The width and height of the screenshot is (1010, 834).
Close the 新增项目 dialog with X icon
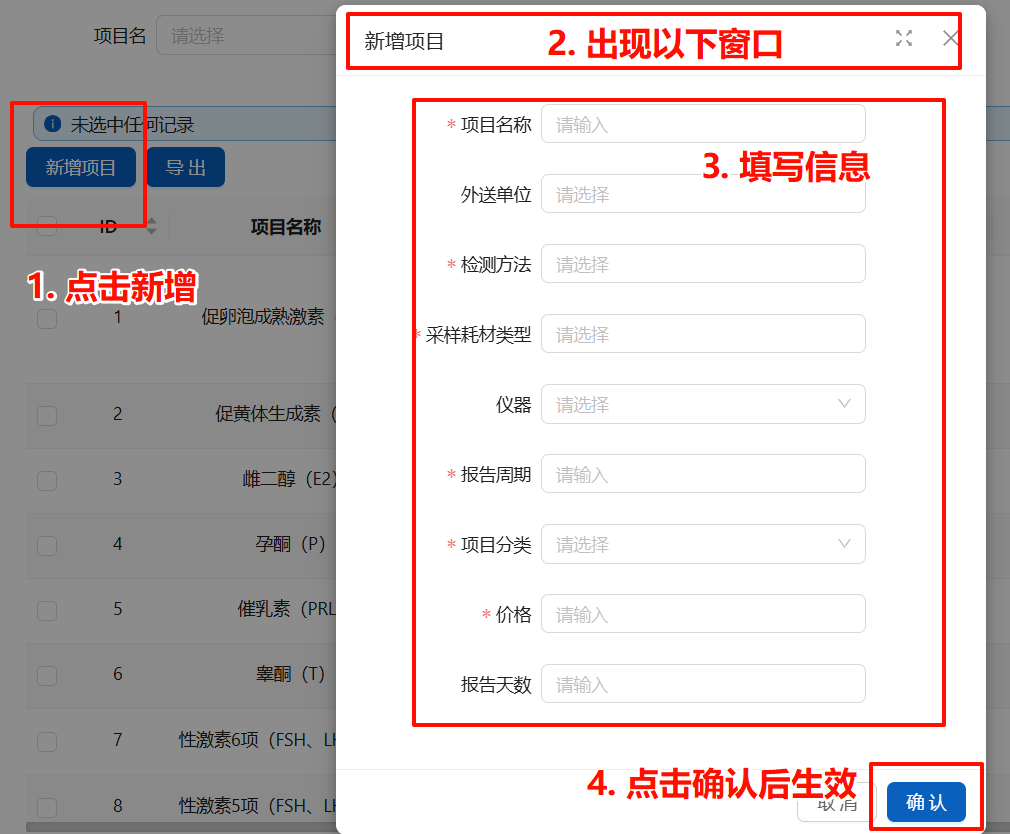click(950, 39)
